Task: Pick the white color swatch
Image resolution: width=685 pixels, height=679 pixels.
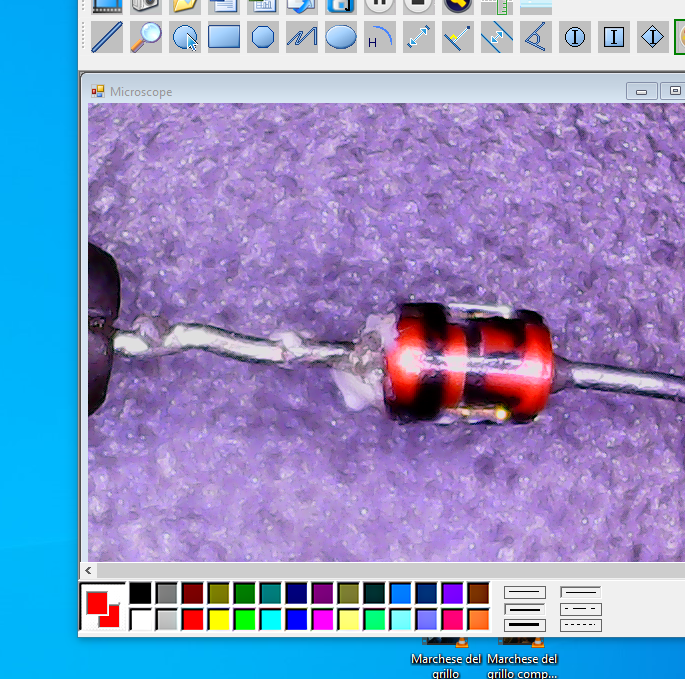Action: pyautogui.click(x=140, y=619)
